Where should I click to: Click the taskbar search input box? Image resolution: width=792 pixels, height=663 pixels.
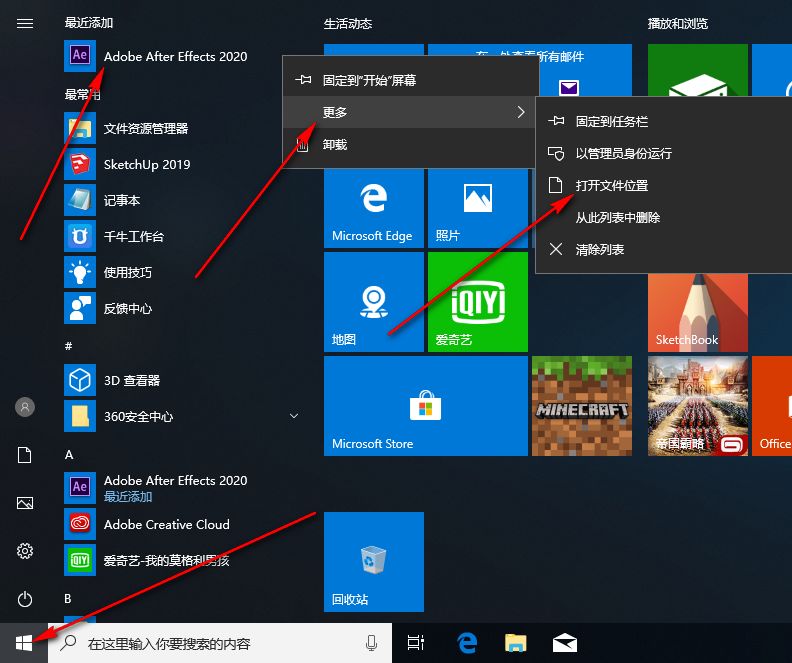tap(220, 643)
